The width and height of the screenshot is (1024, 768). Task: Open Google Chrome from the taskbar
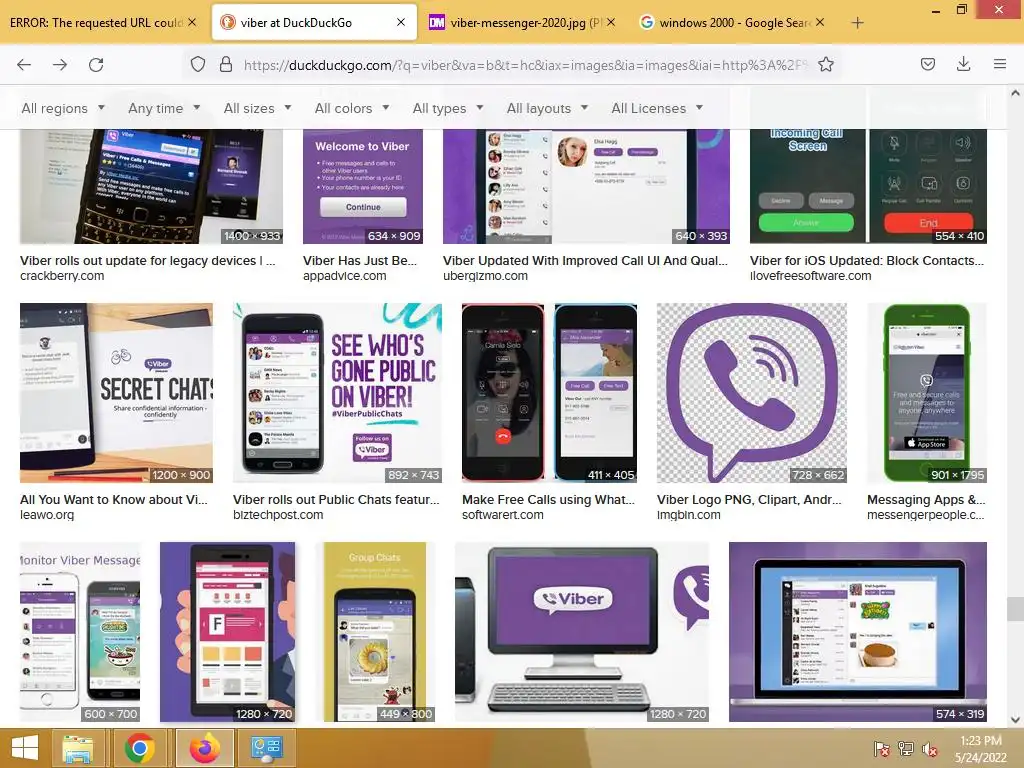tap(140, 748)
